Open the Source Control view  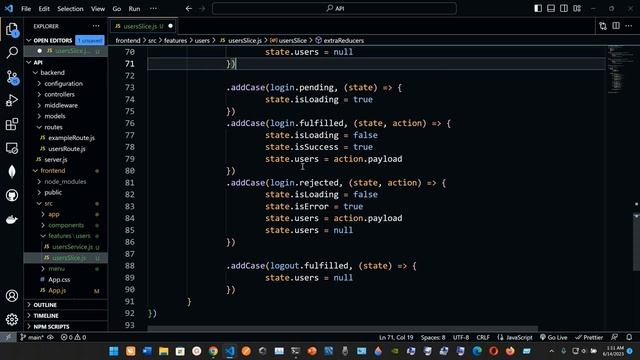[x=12, y=77]
